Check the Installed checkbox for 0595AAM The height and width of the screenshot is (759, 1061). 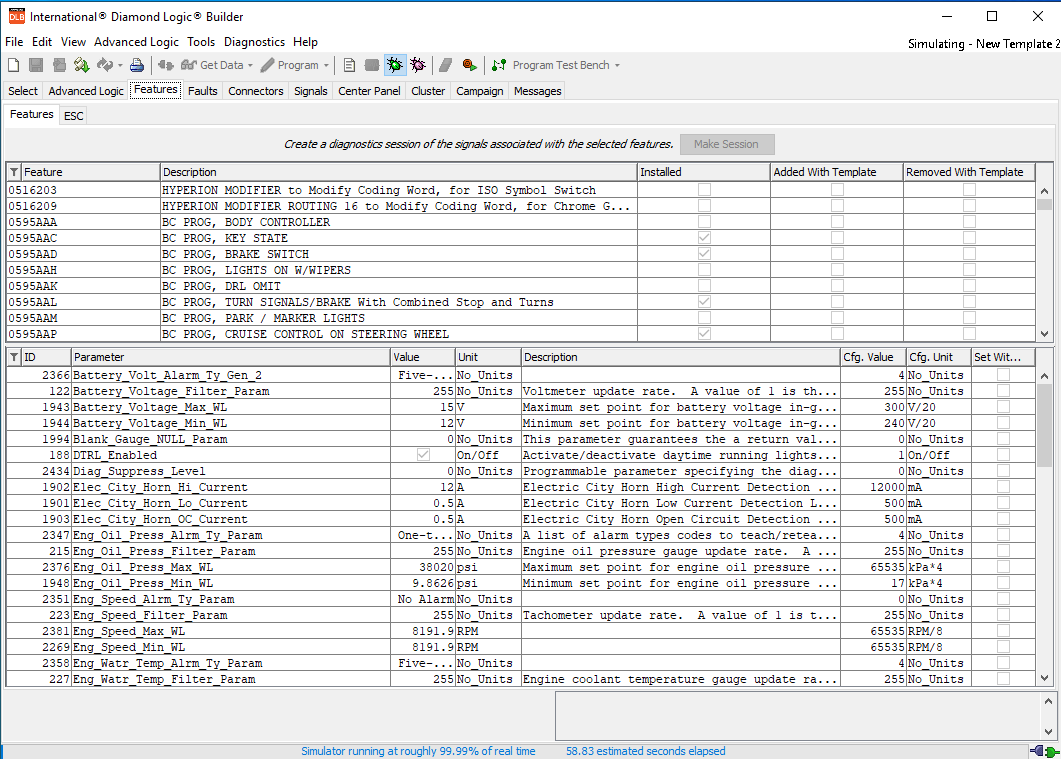click(x=703, y=318)
